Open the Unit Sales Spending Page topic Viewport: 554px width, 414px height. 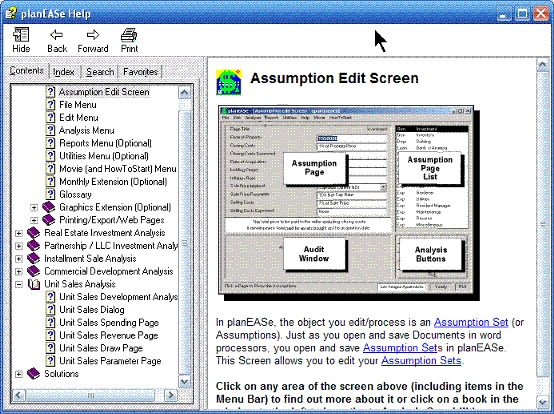[x=109, y=323]
